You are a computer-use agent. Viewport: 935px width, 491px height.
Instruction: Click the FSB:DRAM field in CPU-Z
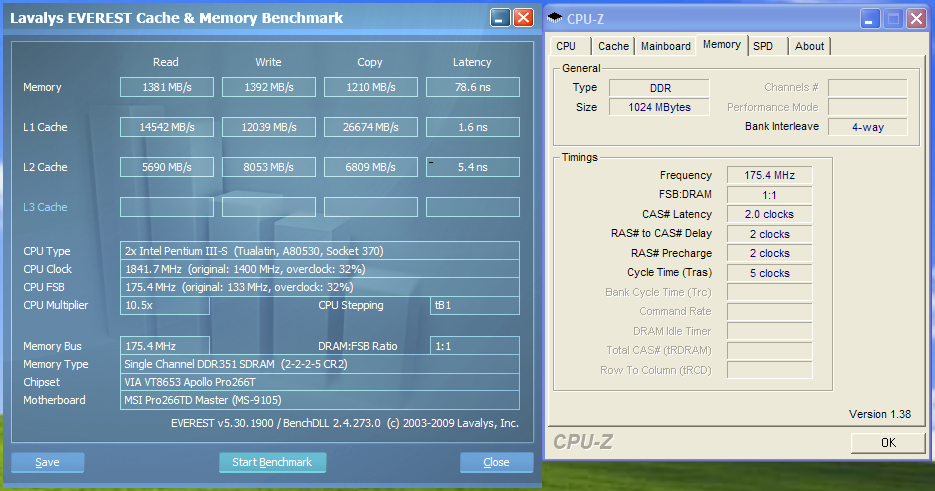(x=769, y=195)
